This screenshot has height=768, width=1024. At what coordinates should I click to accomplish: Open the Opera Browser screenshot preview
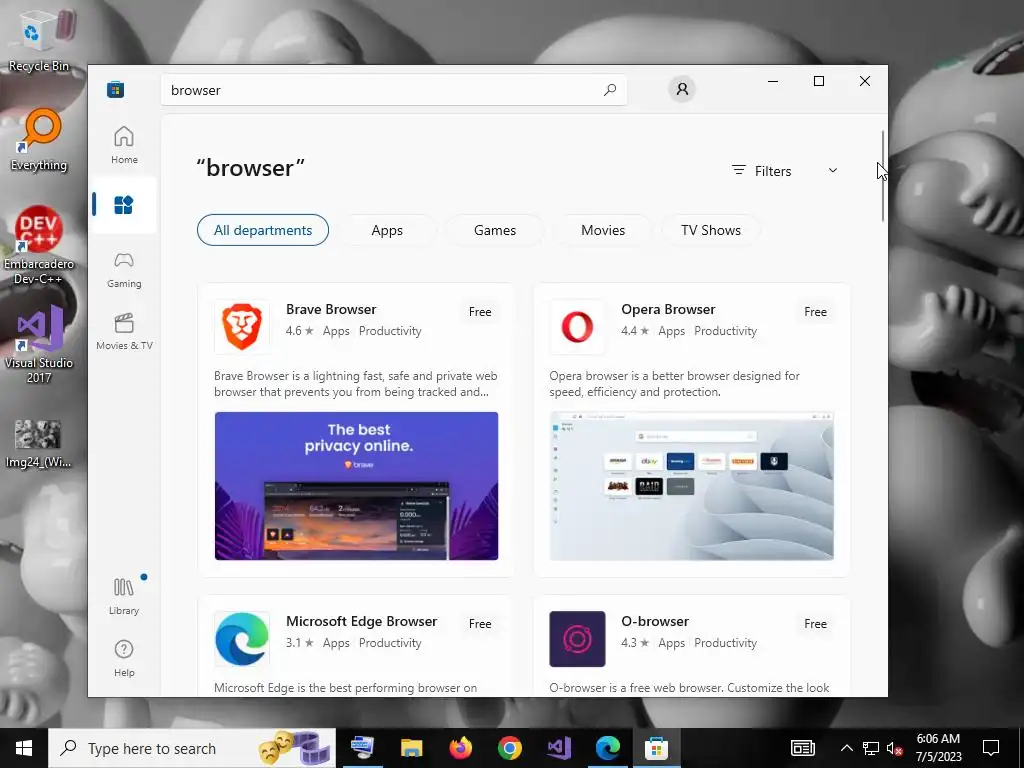692,486
